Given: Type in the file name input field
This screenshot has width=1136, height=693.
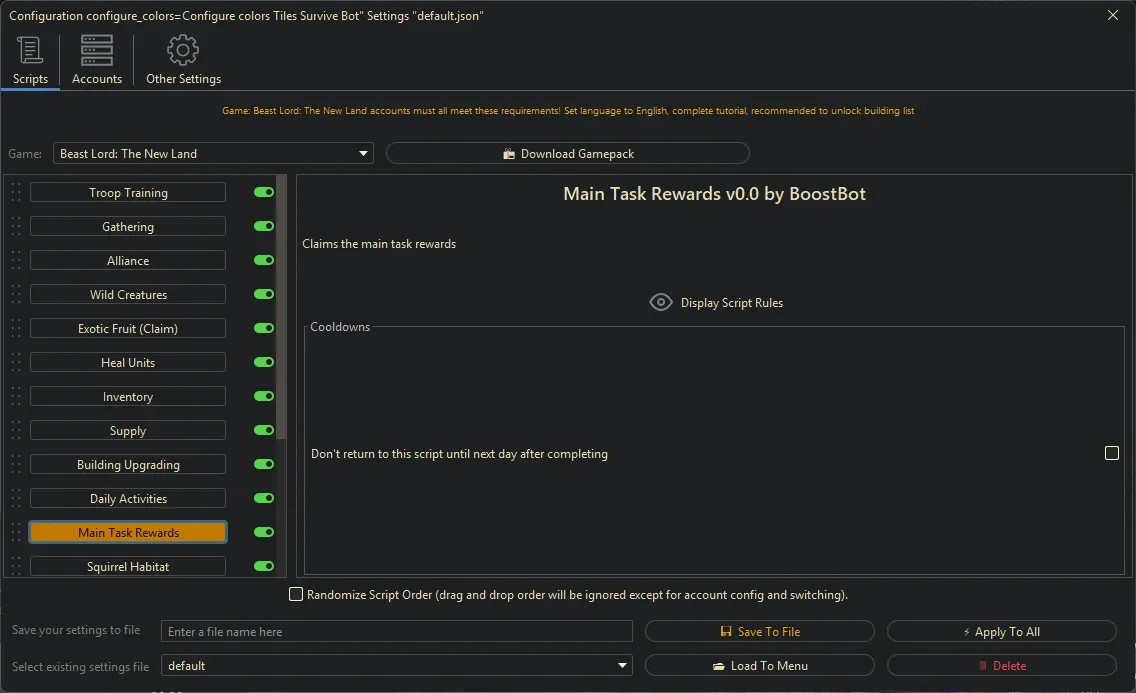Looking at the screenshot, I should (x=396, y=631).
